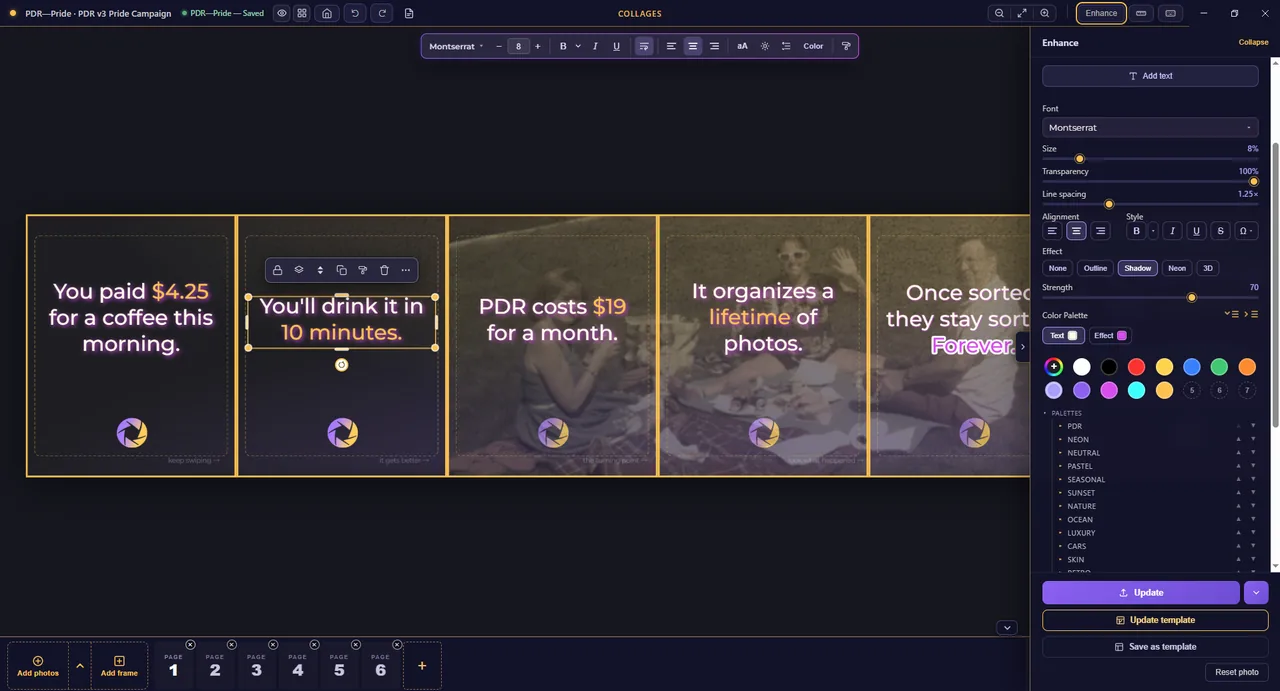Zoom out with the minus magnifier
Image resolution: width=1280 pixels, height=691 pixels.
[999, 13]
